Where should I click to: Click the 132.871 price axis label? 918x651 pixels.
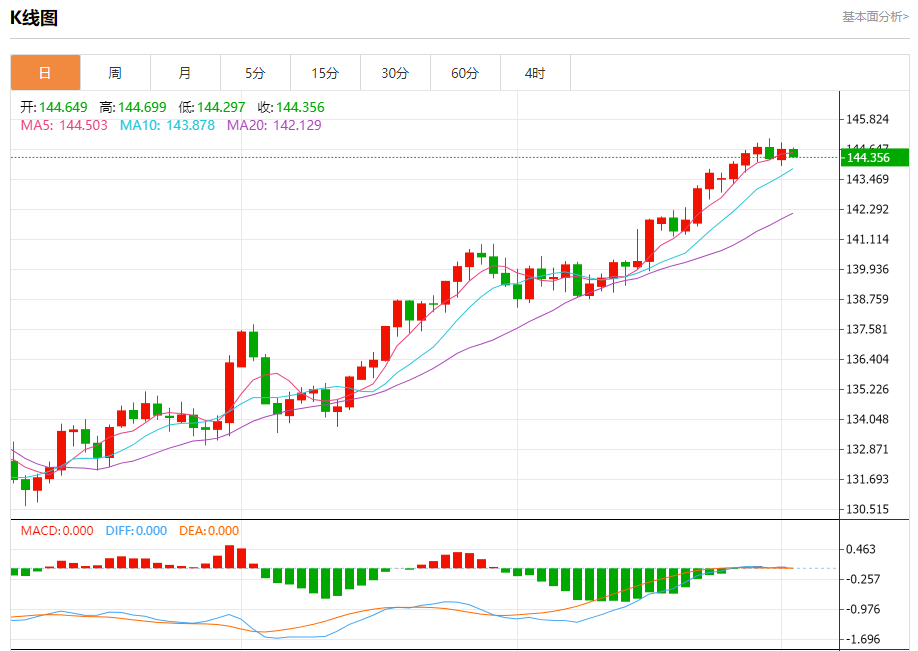[868, 450]
